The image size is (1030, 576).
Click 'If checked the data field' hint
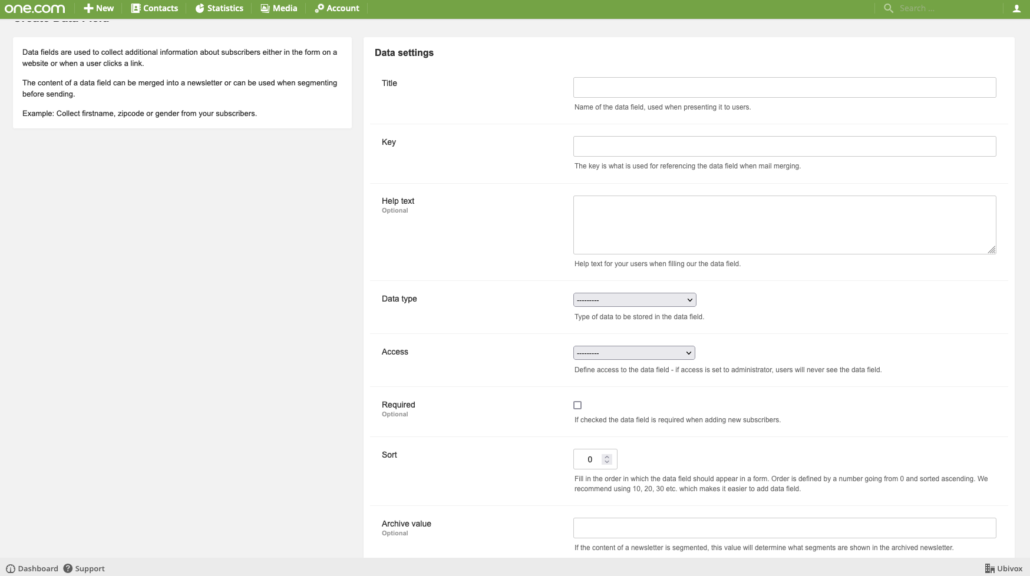pos(677,420)
